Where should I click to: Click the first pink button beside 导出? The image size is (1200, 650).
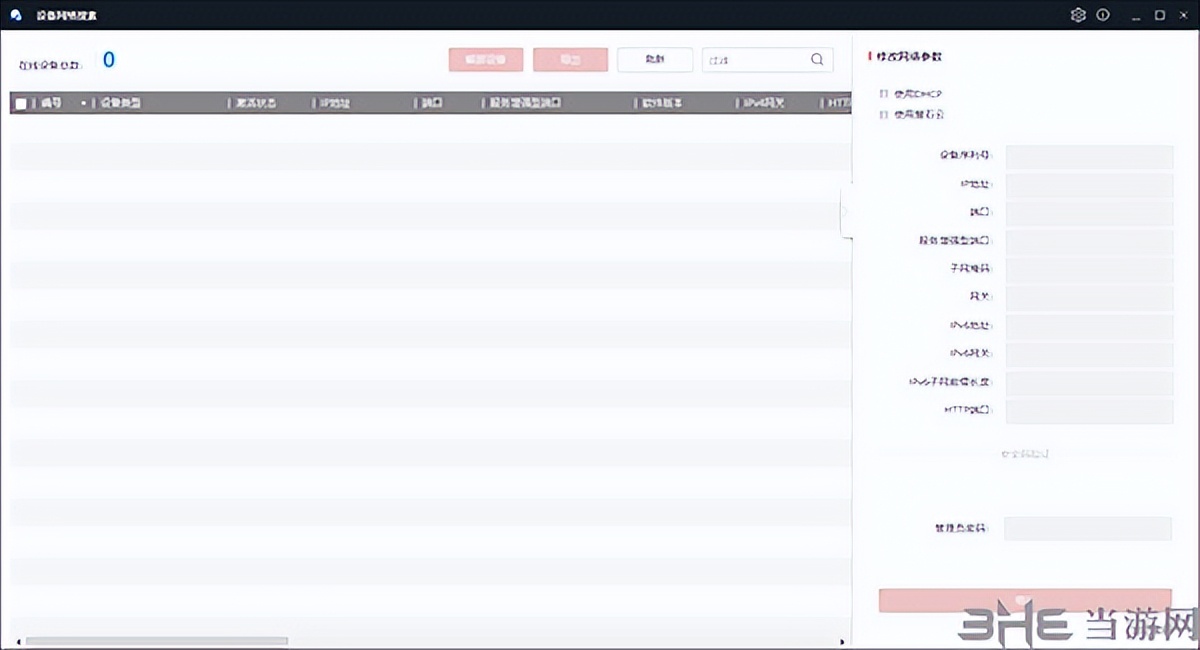tap(486, 60)
